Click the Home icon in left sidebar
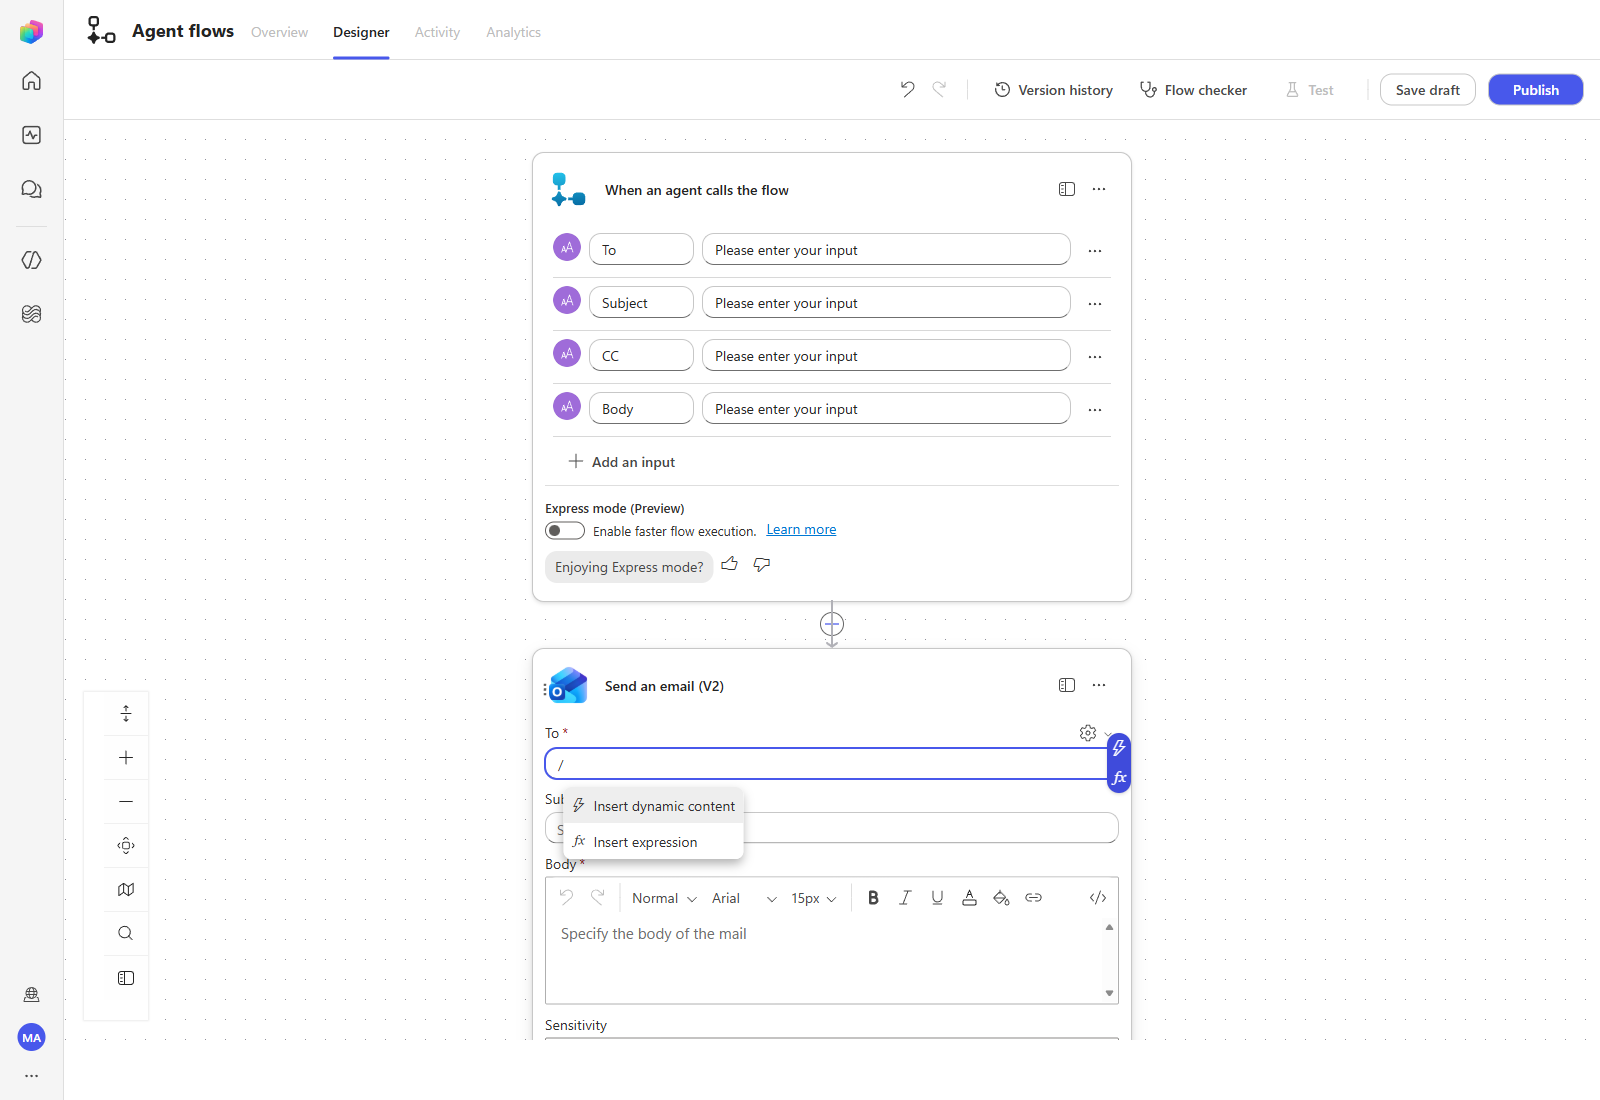Image resolution: width=1600 pixels, height=1100 pixels. tap(31, 81)
